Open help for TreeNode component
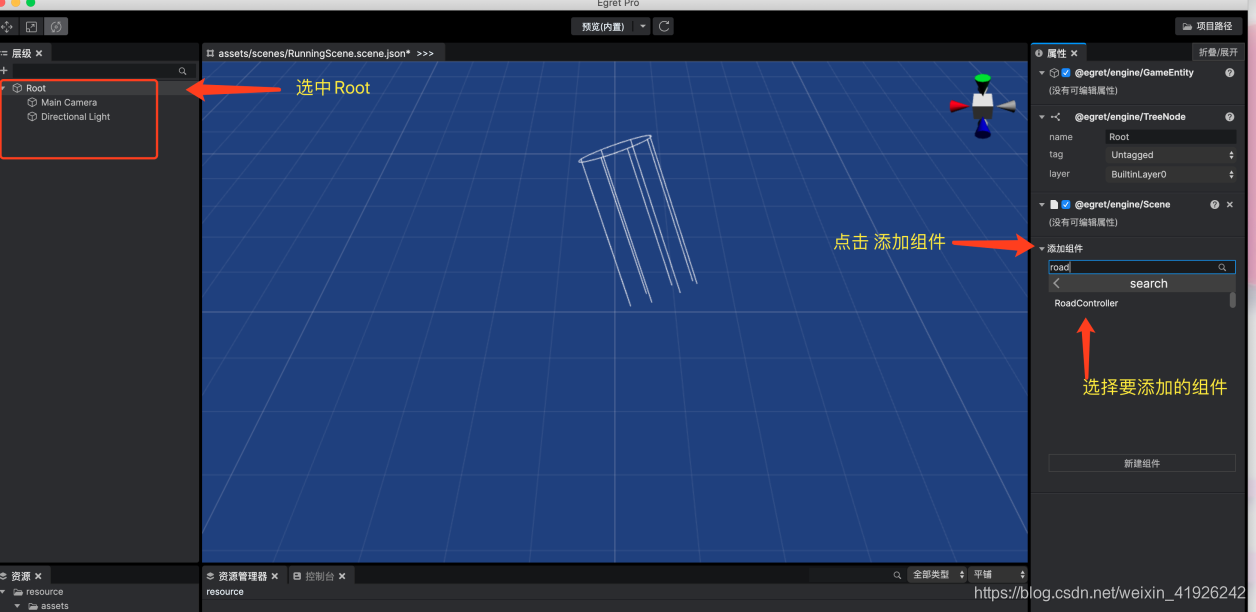 (1229, 117)
